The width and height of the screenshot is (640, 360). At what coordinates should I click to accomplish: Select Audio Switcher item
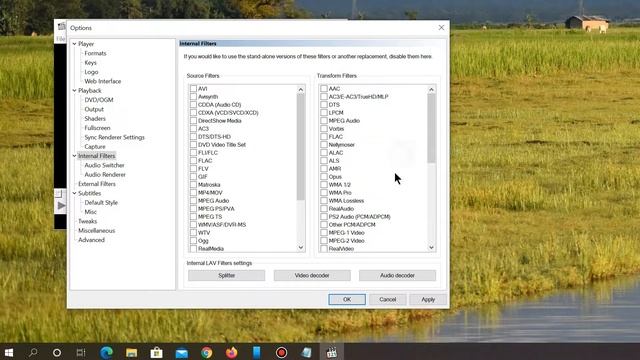(104, 165)
